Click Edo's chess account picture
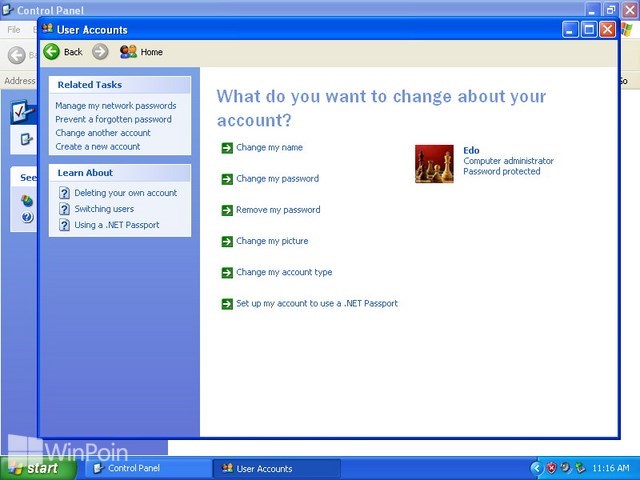 (434, 164)
